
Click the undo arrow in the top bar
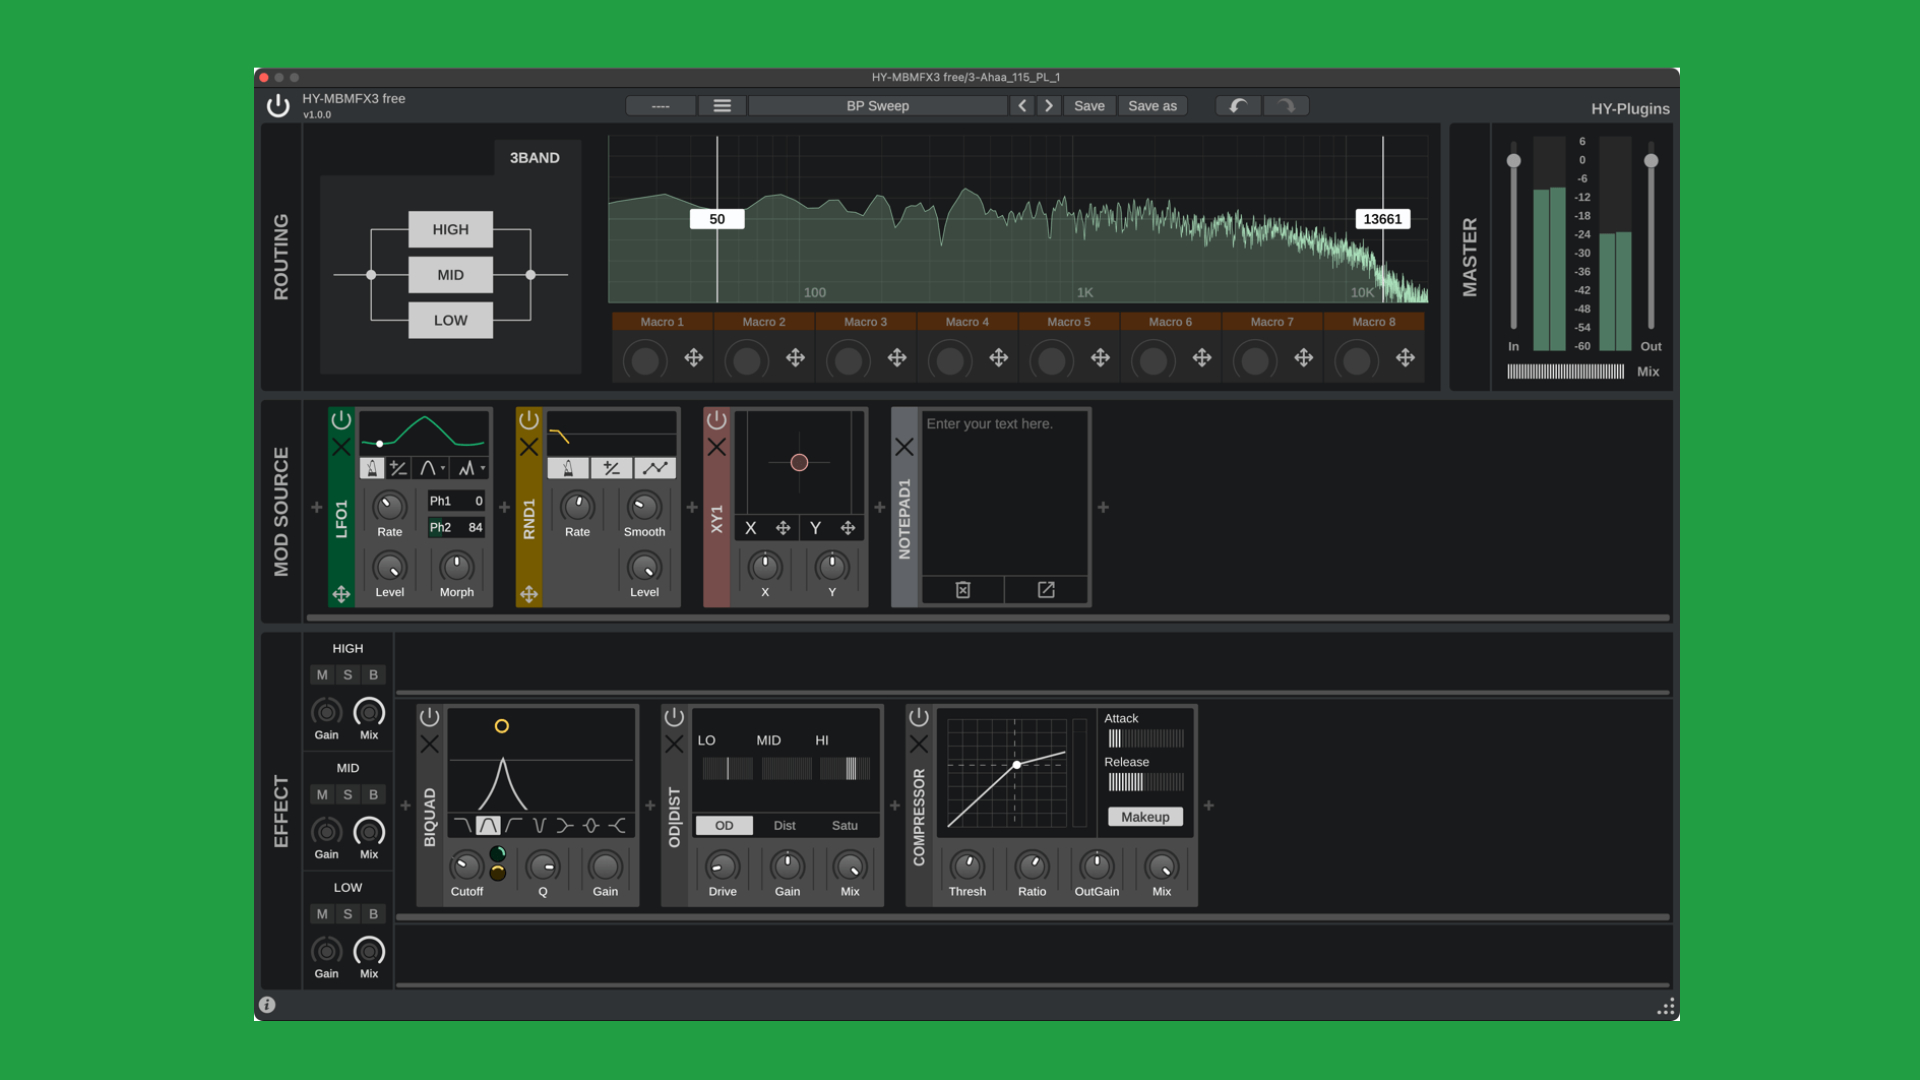tap(1238, 106)
